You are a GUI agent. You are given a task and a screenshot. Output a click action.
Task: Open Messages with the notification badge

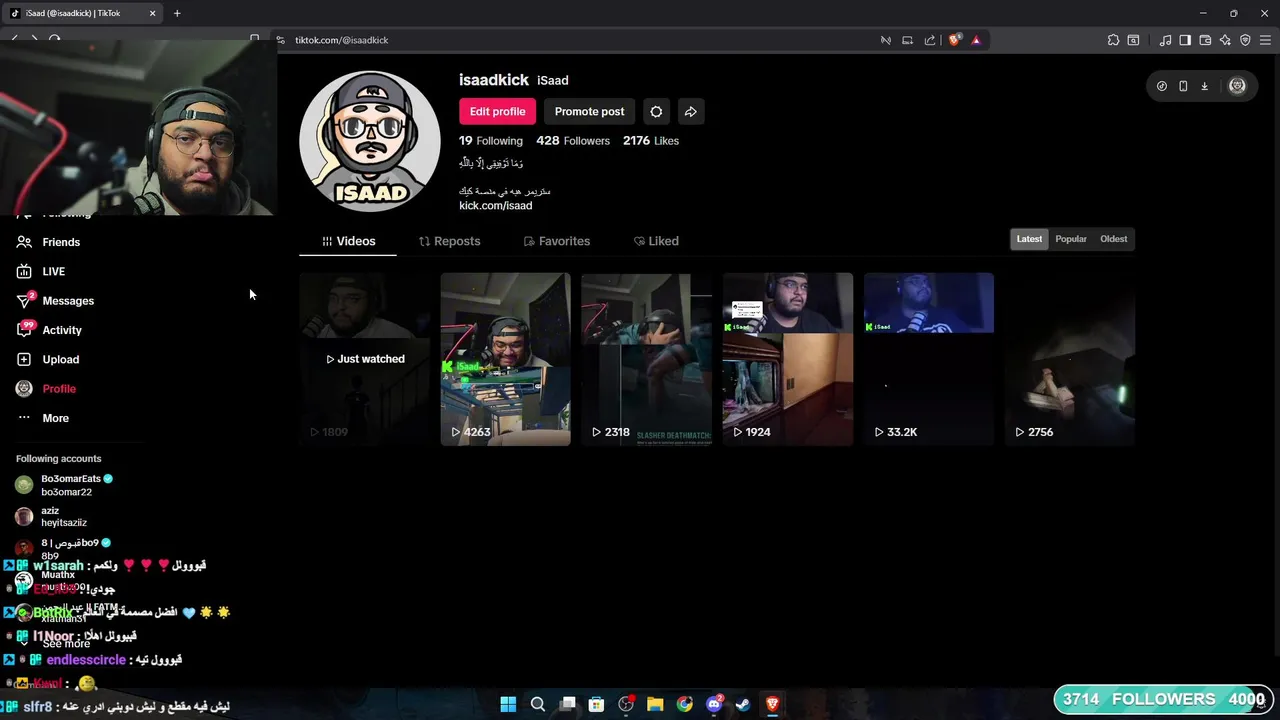click(55, 300)
